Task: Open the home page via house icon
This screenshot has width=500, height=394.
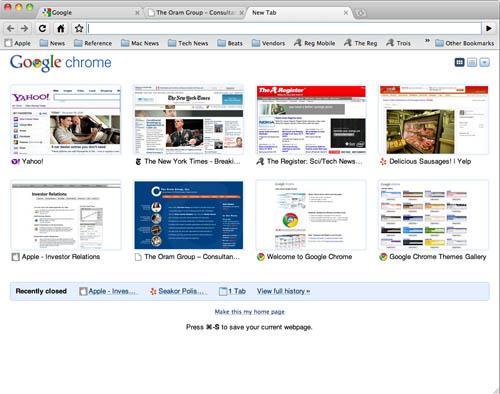Action: point(61,29)
